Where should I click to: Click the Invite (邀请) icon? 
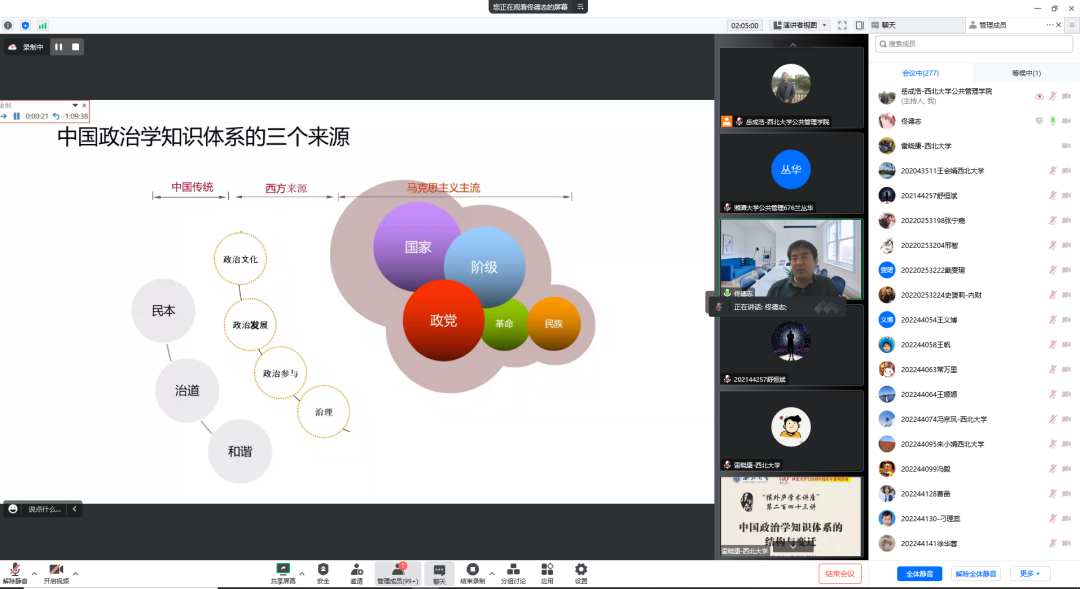356,570
